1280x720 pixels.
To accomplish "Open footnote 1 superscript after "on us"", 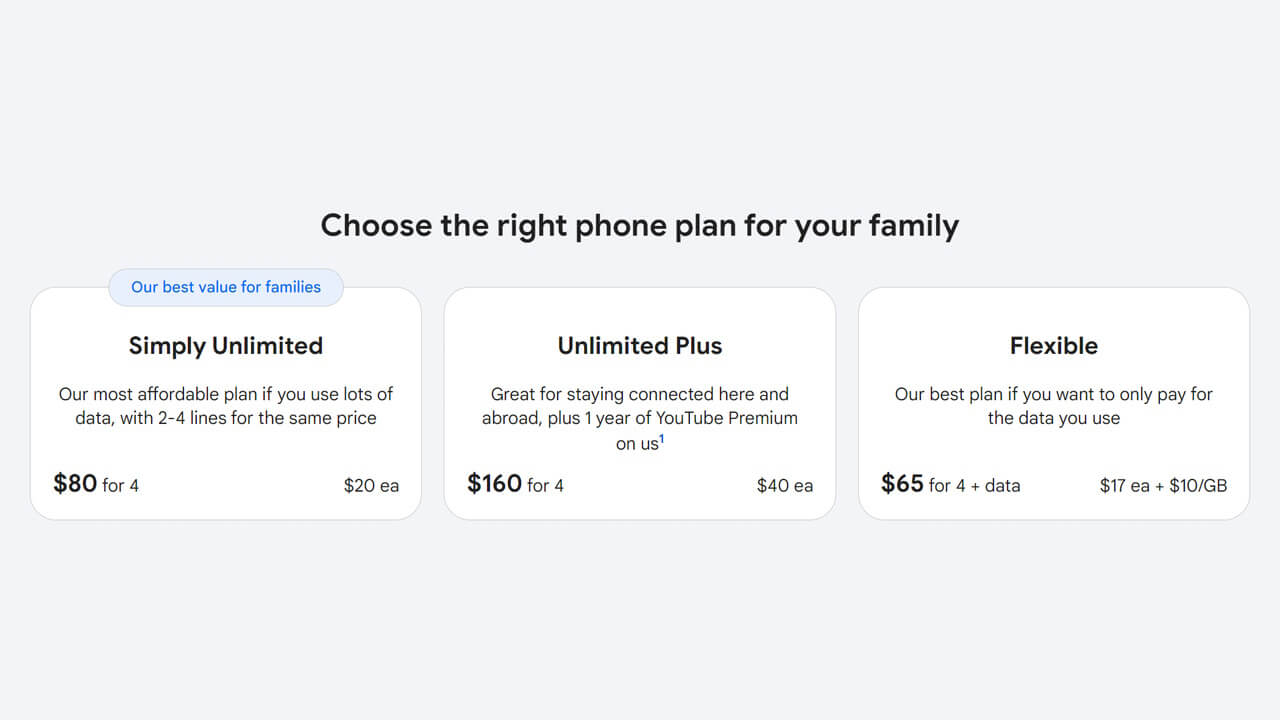I will click(x=662, y=438).
